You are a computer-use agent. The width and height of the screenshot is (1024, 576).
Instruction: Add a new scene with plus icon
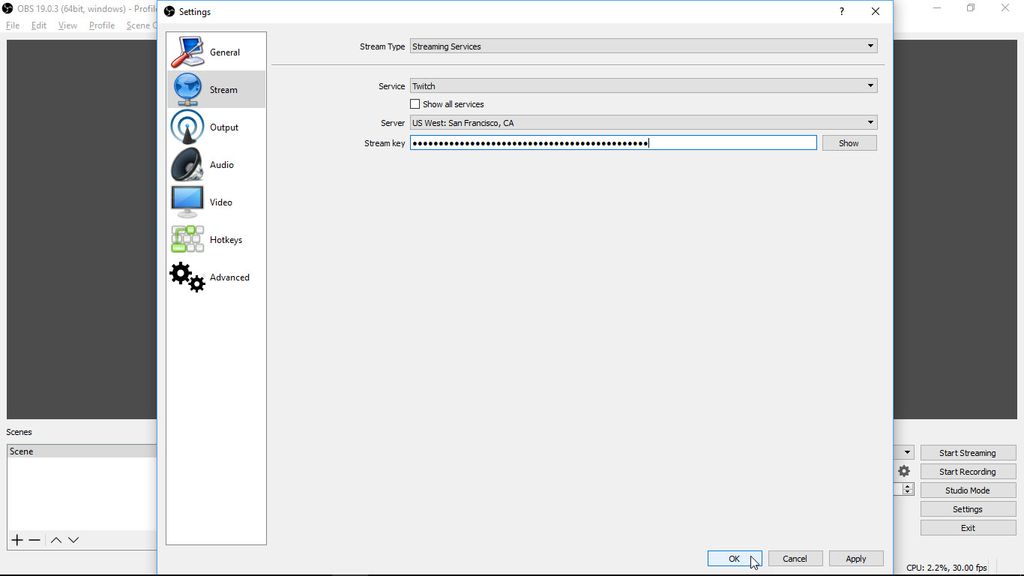[17, 540]
